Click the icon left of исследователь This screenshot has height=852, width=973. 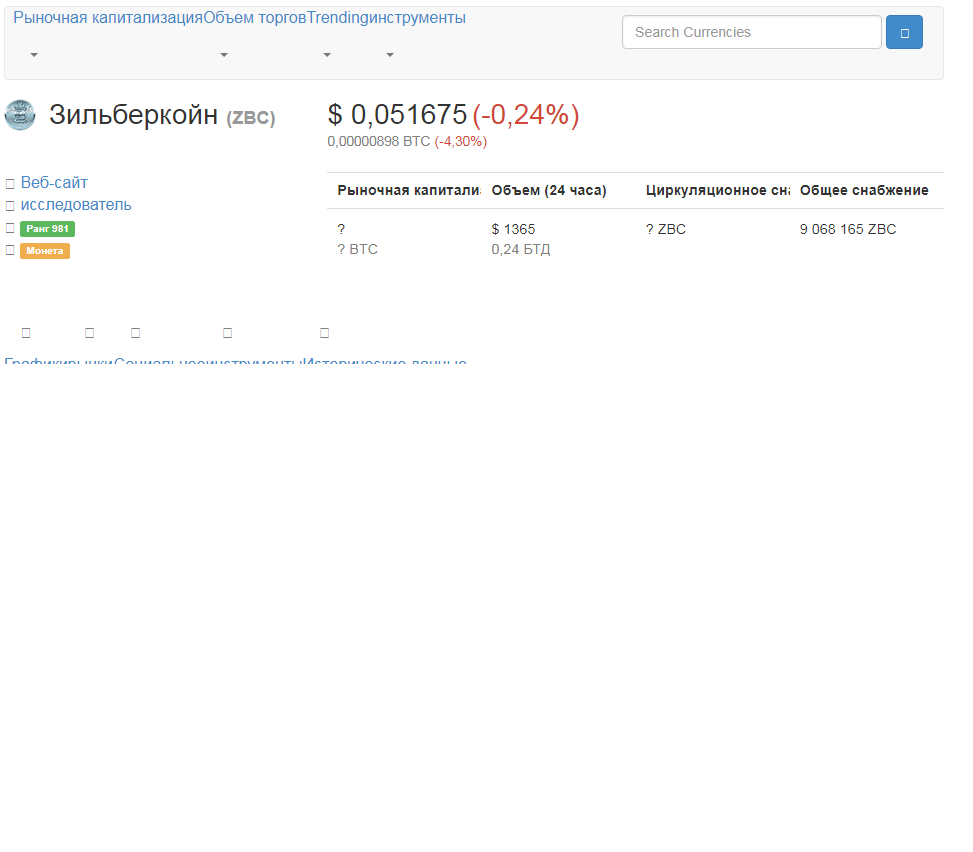pos(10,206)
